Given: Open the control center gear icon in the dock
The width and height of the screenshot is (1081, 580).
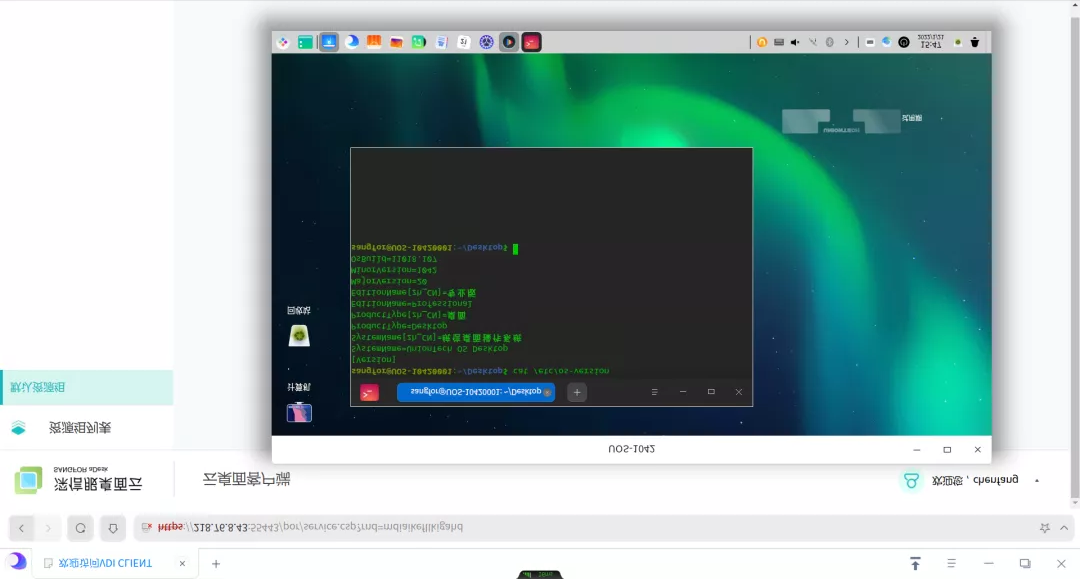Looking at the screenshot, I should click(x=487, y=42).
